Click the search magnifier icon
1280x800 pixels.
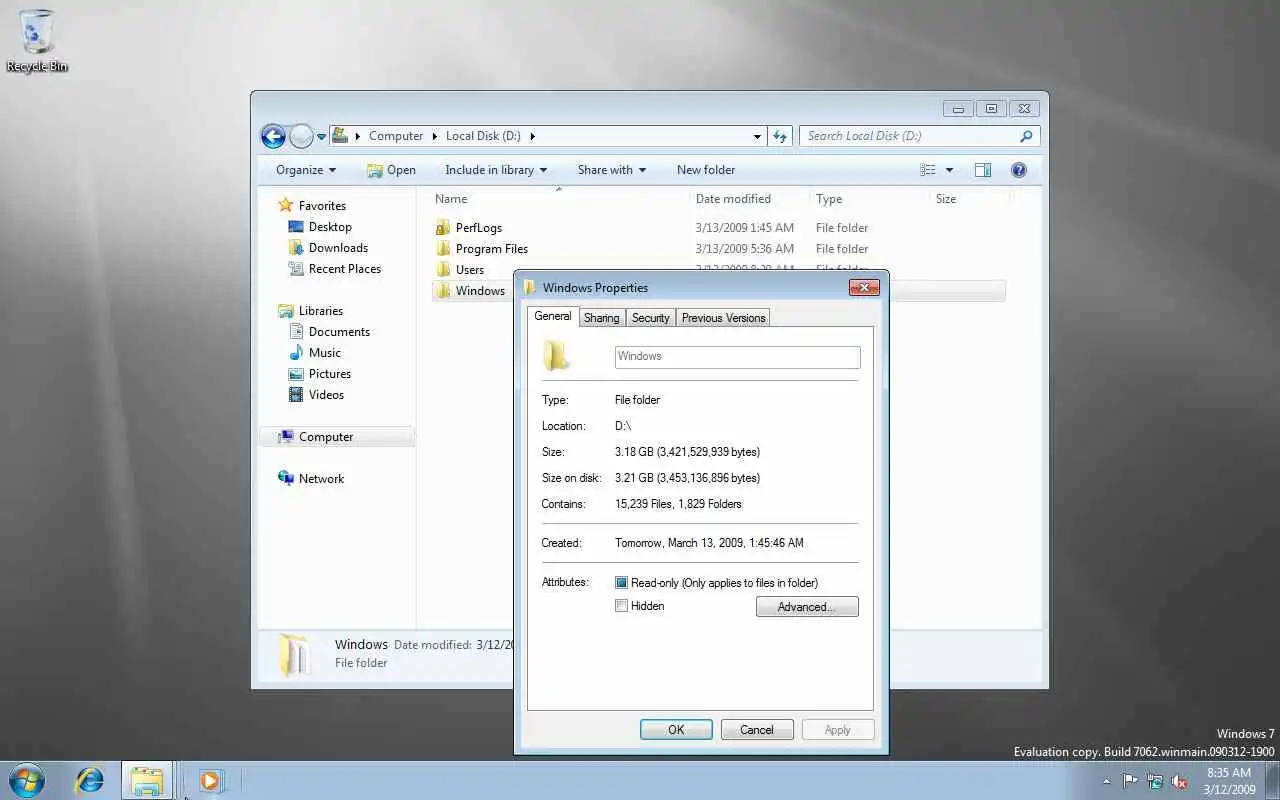coord(1026,136)
